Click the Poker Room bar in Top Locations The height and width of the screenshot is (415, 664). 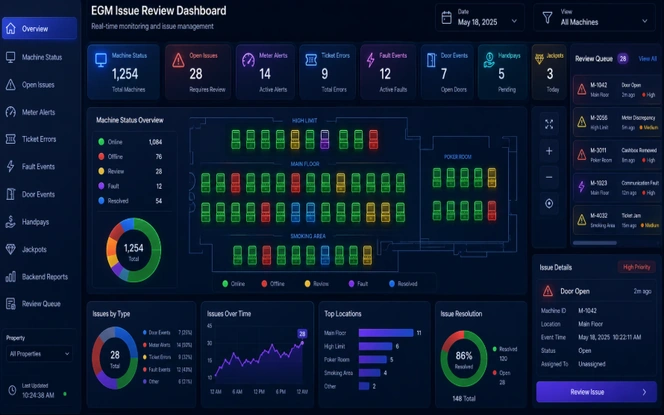(x=373, y=360)
